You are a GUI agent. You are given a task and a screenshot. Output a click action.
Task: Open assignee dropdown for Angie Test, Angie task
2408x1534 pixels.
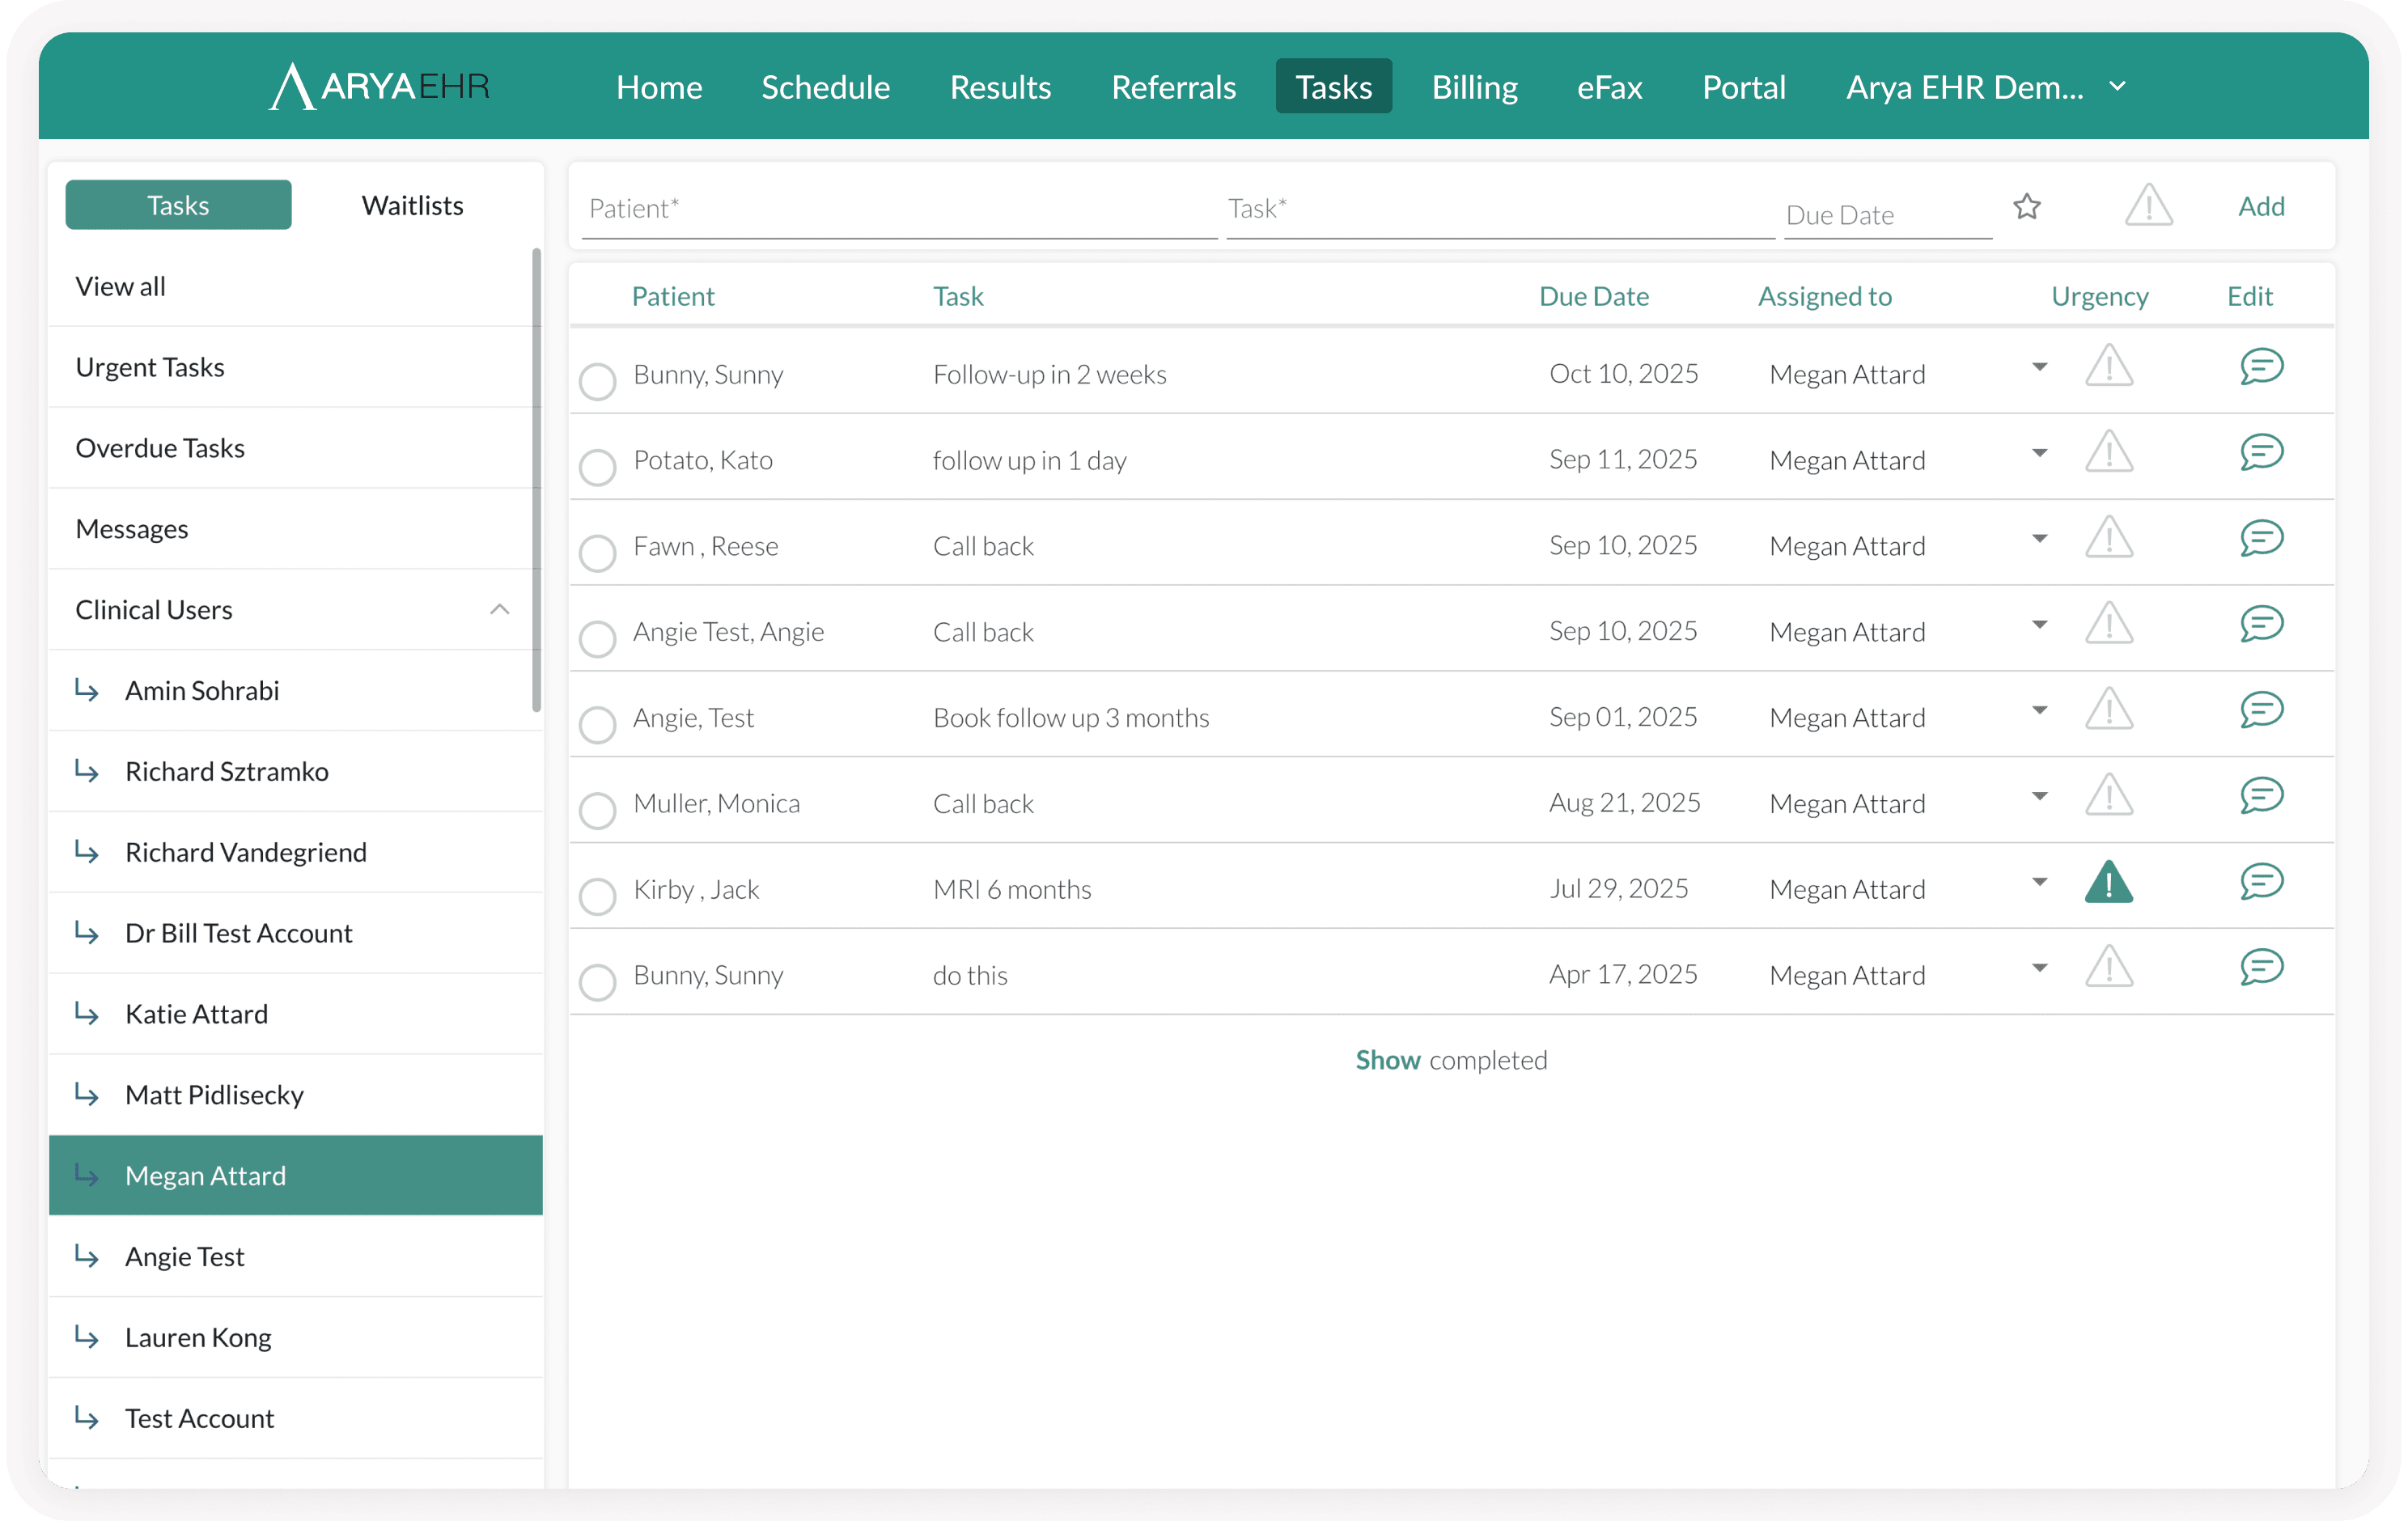(x=2040, y=625)
